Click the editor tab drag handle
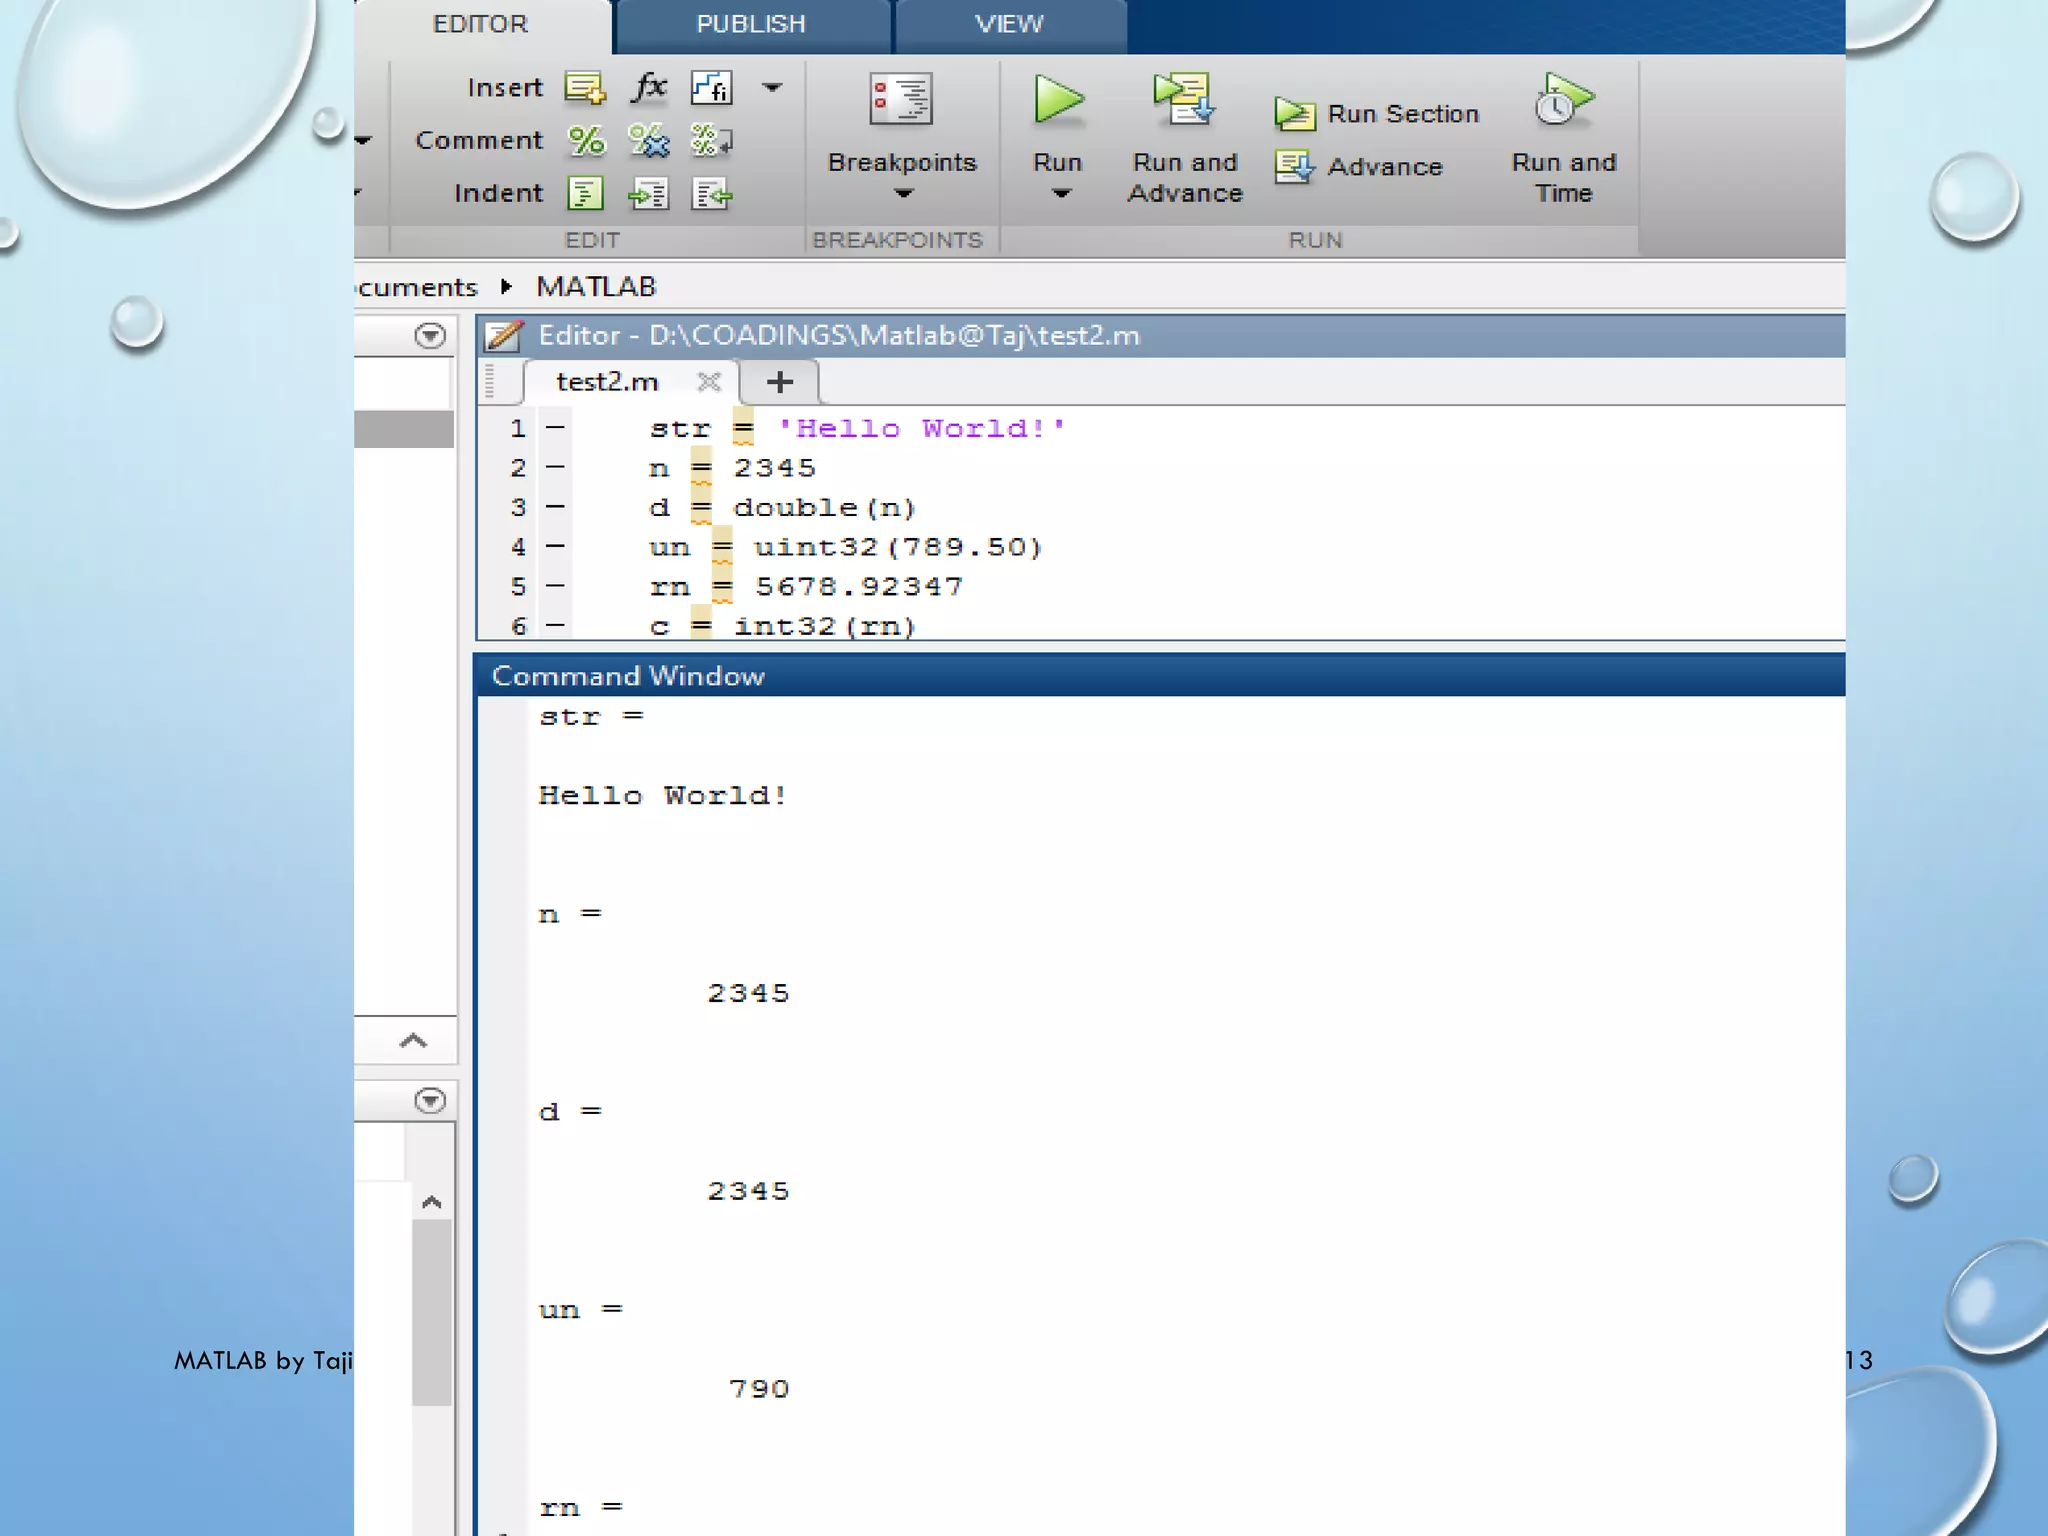 489,382
